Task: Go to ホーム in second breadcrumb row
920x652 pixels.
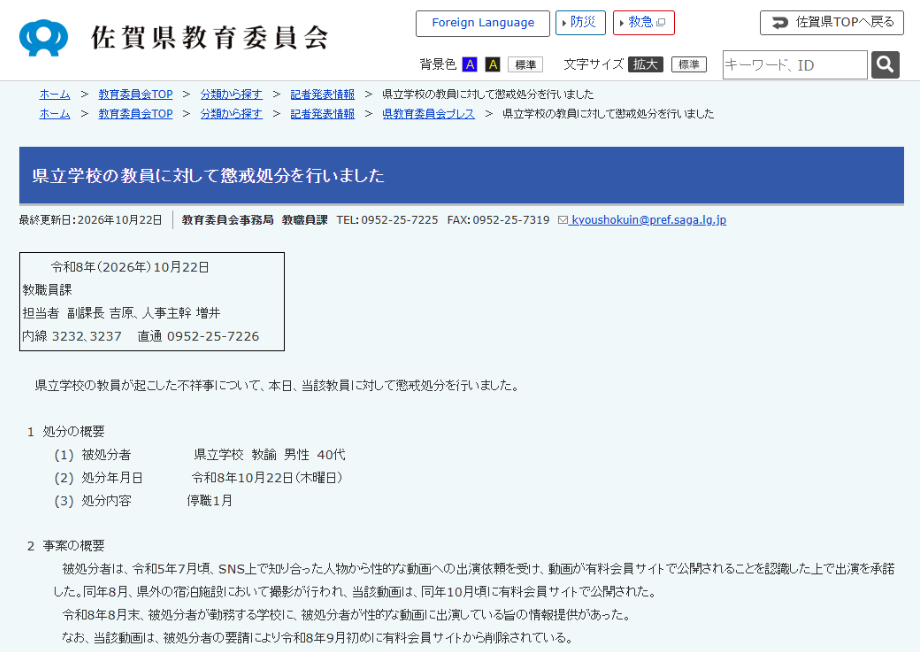Action: [55, 114]
